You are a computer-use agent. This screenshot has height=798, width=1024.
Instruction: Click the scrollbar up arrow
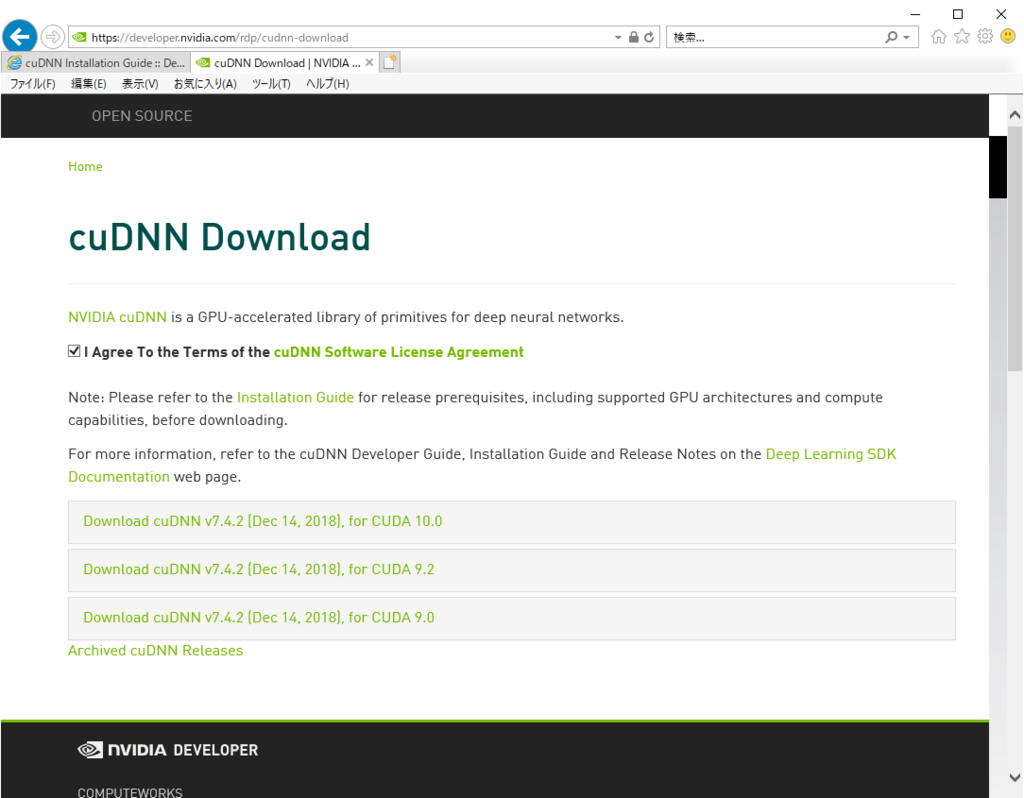pyautogui.click(x=1014, y=115)
